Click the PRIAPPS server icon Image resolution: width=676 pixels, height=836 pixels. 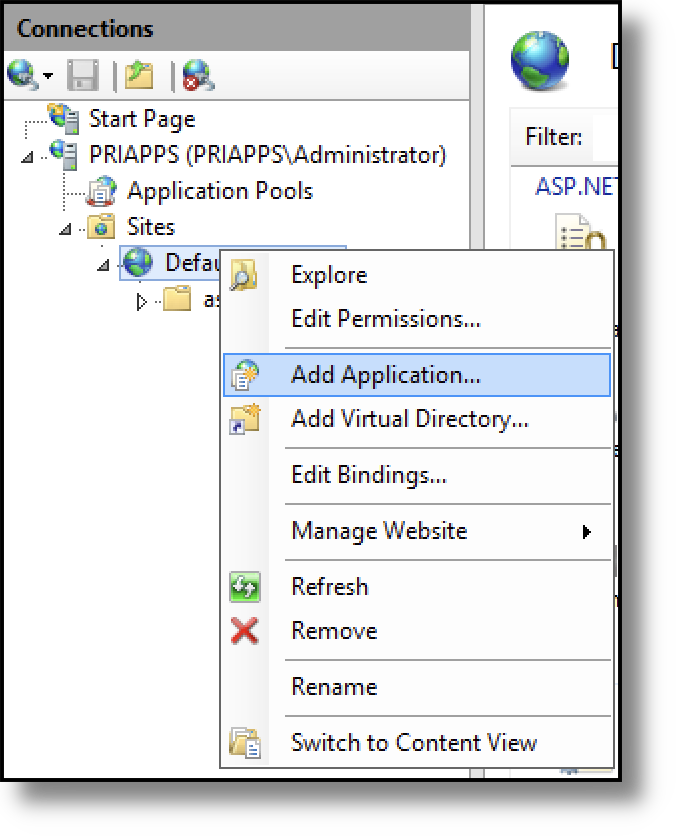pyautogui.click(x=64, y=155)
